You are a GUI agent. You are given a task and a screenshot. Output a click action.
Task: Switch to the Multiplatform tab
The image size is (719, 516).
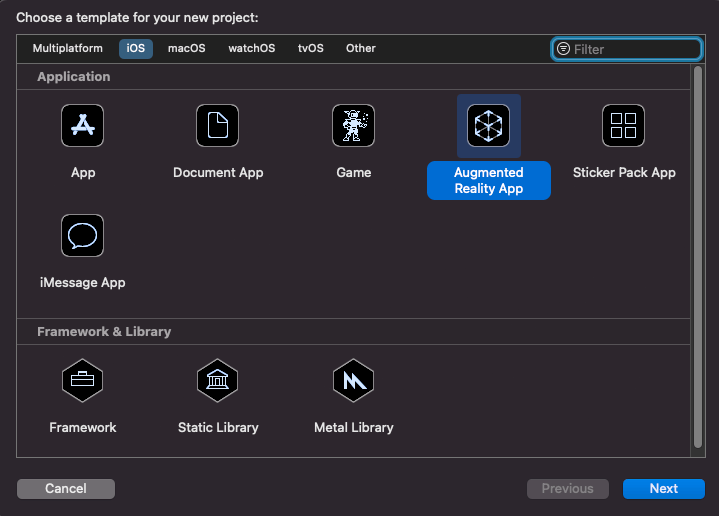click(x=68, y=48)
